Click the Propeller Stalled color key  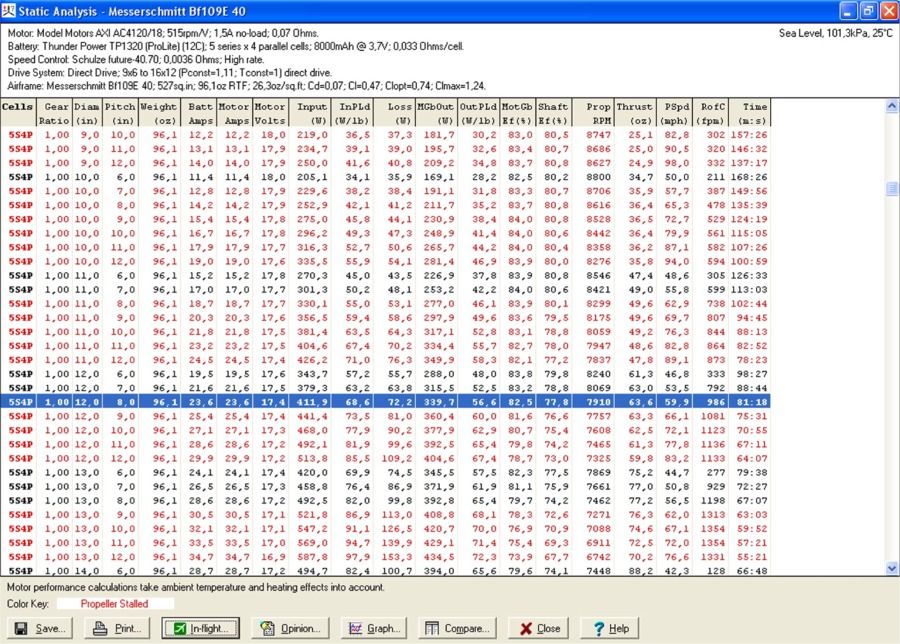[x=114, y=604]
